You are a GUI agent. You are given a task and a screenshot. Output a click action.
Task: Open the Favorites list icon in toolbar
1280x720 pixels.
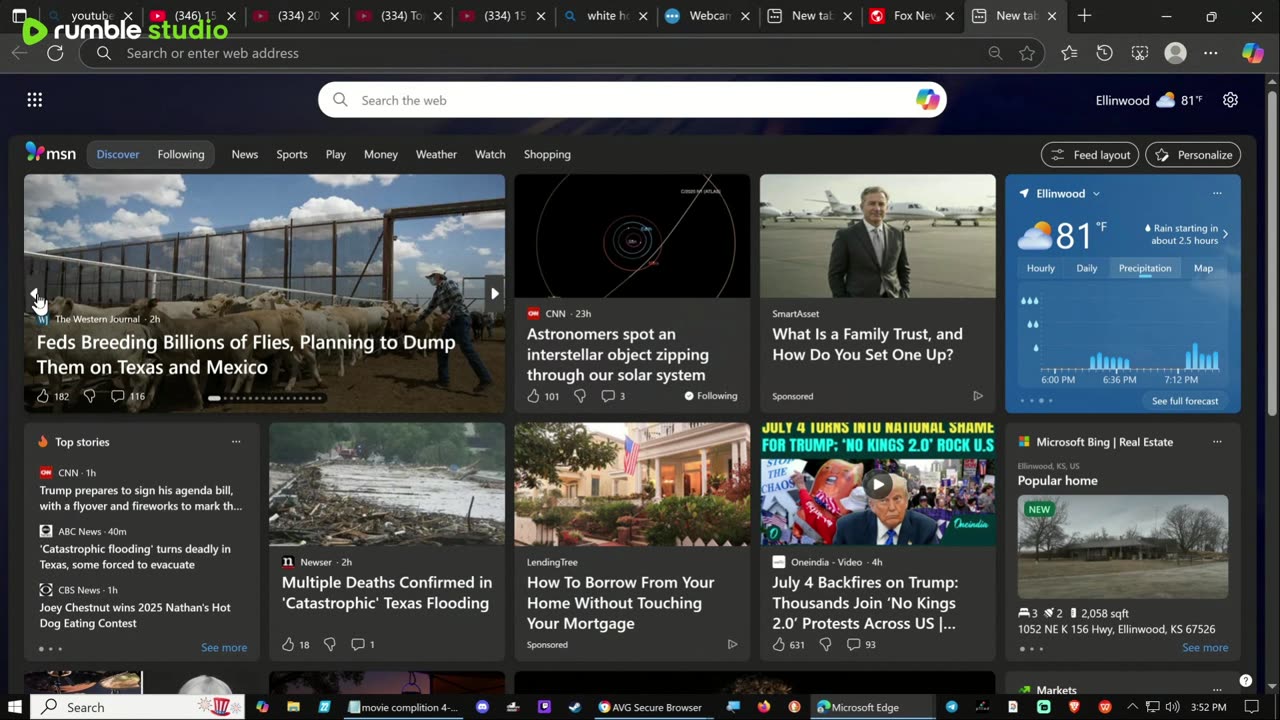point(1069,53)
